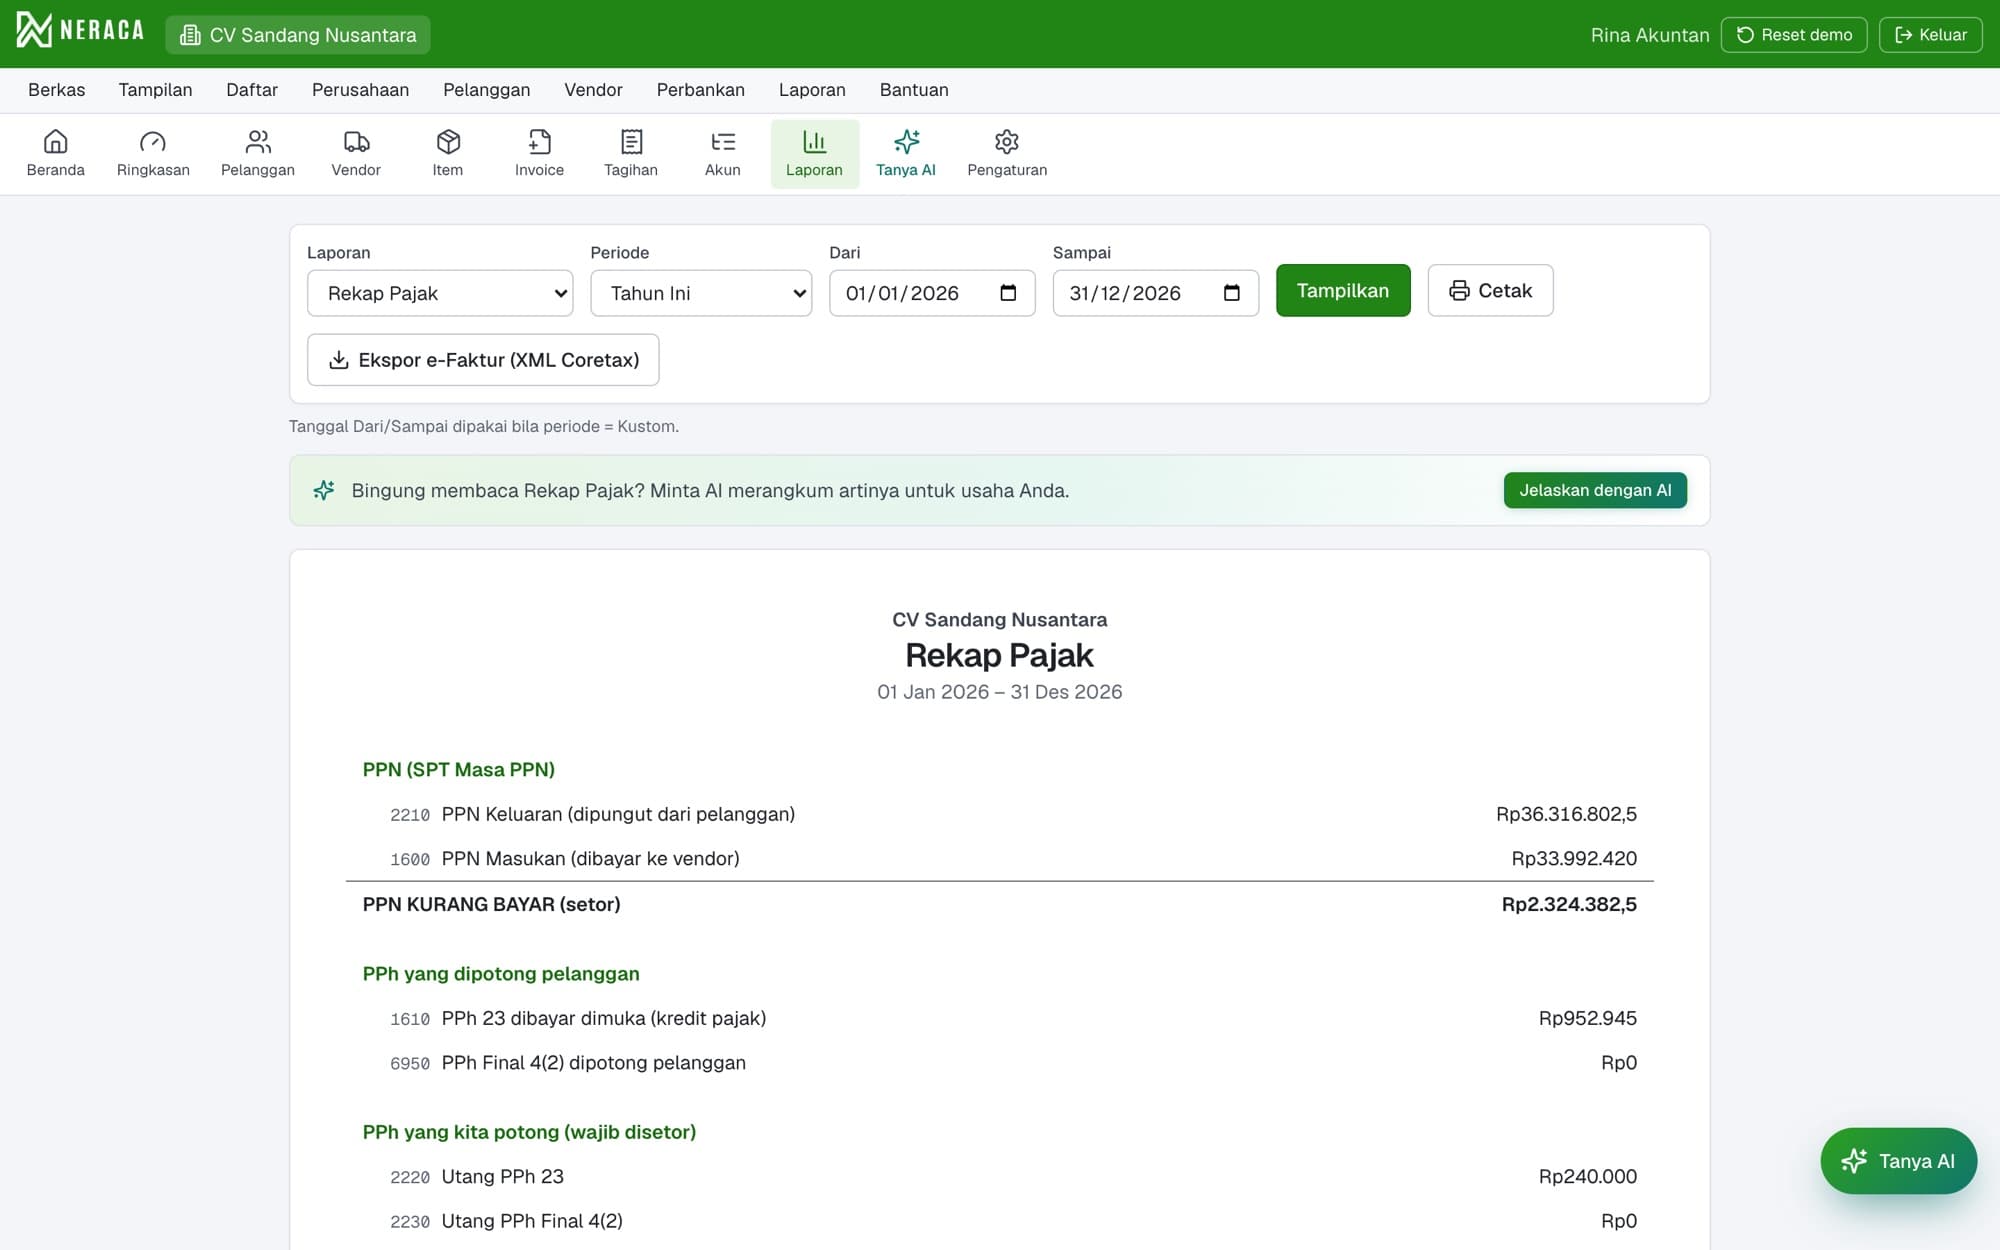Open the Berkas menu
The width and height of the screenshot is (2000, 1250).
57,90
